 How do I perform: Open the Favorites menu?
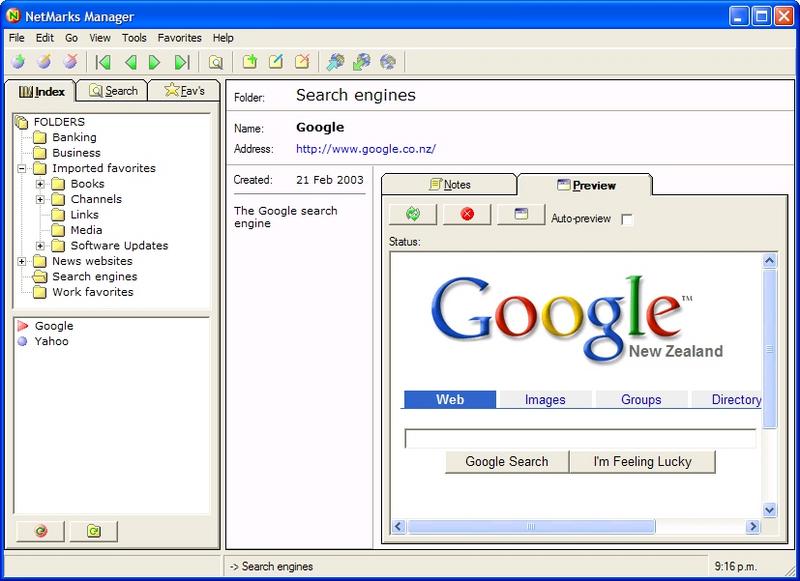(180, 38)
